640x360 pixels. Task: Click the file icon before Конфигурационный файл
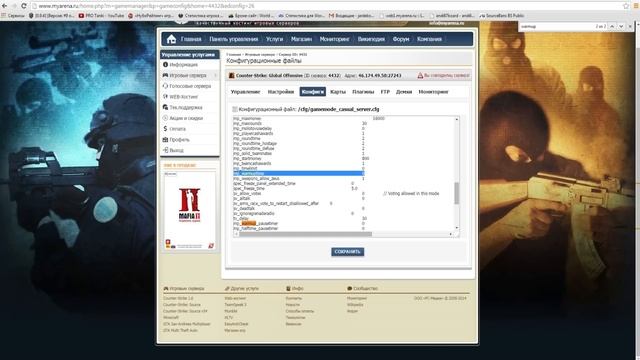235,109
